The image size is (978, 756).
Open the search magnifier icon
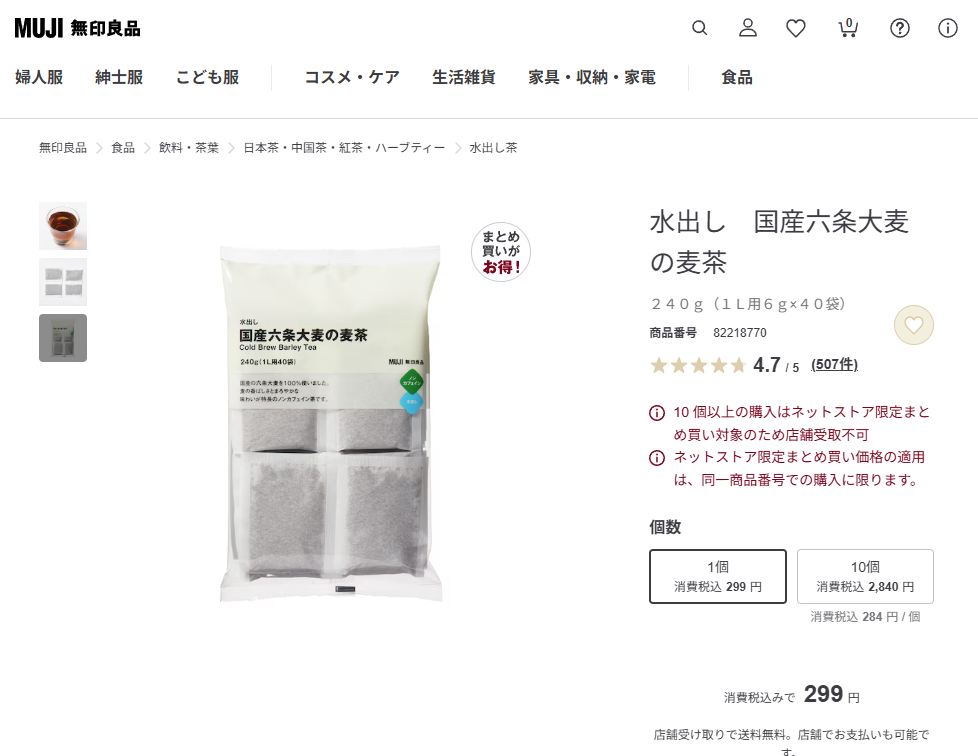tap(699, 28)
